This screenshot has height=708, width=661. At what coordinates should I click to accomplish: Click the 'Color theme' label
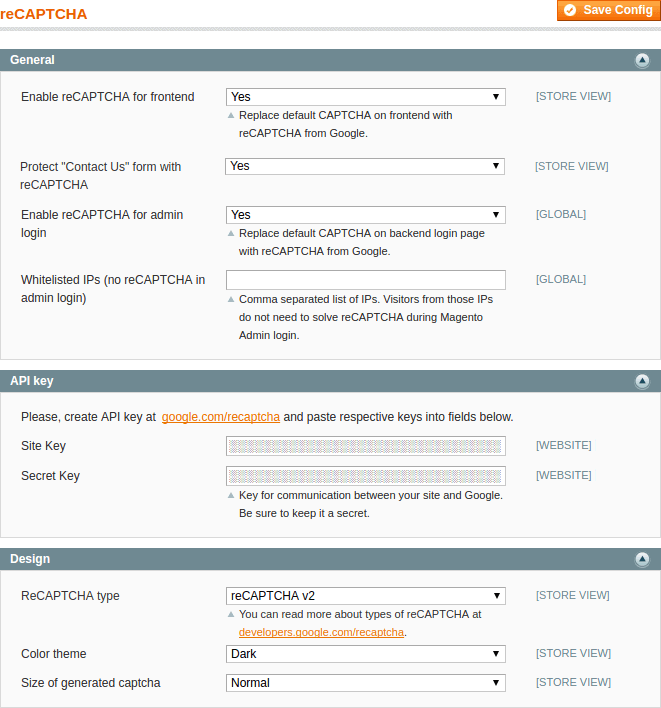[x=53, y=654]
